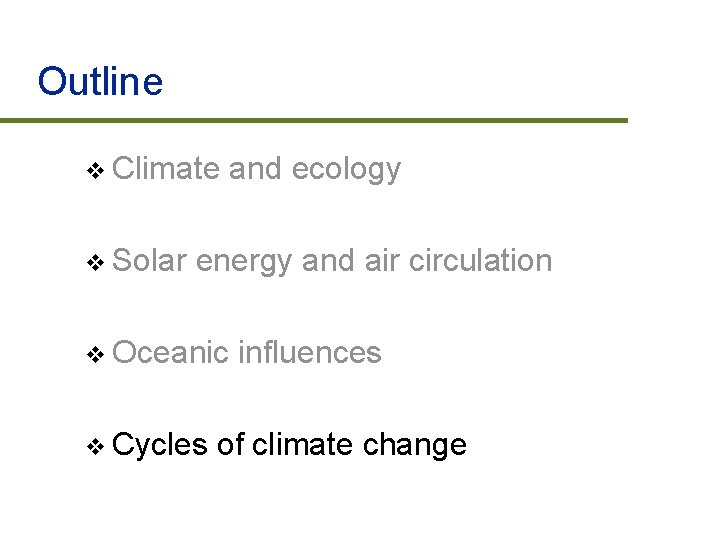The width and height of the screenshot is (720, 540).
Task: Select the bullet marker next to Oceanic influences
Action: 96,354
